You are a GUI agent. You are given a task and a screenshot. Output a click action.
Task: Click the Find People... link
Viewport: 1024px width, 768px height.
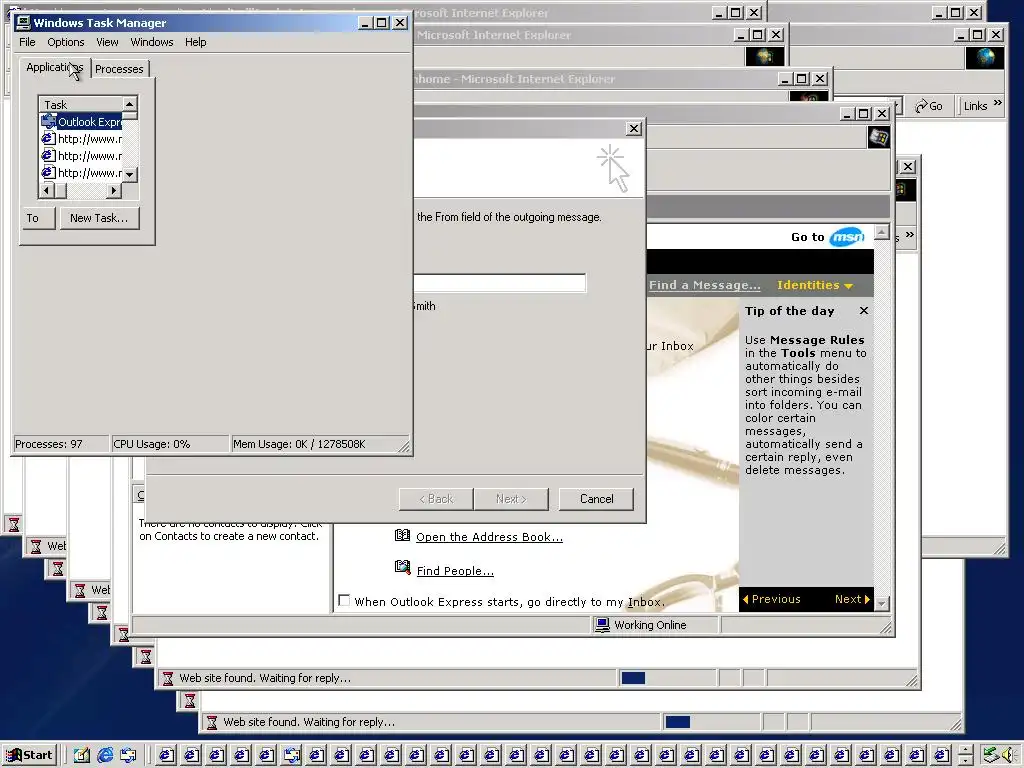click(455, 571)
